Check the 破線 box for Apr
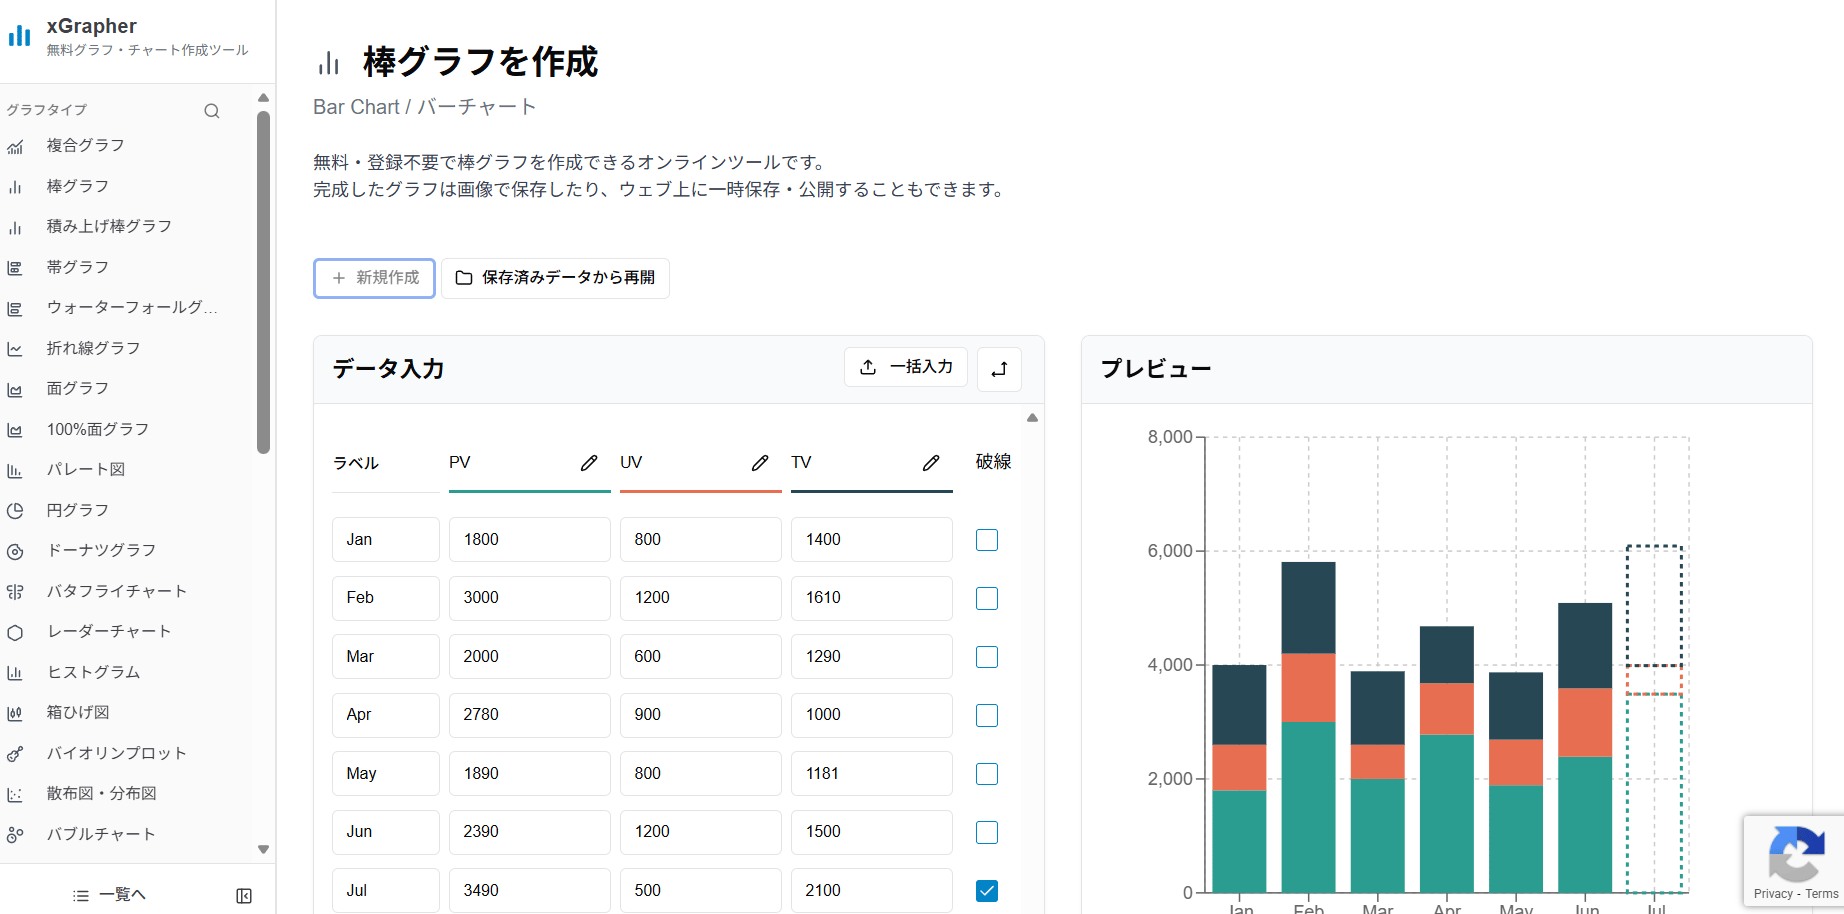 click(986, 715)
